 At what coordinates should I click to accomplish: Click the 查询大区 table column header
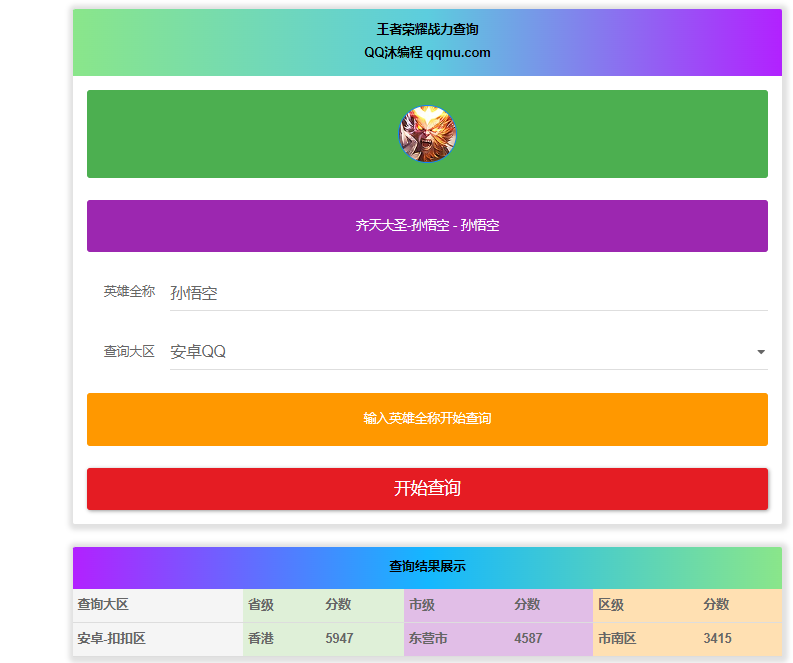pos(103,605)
